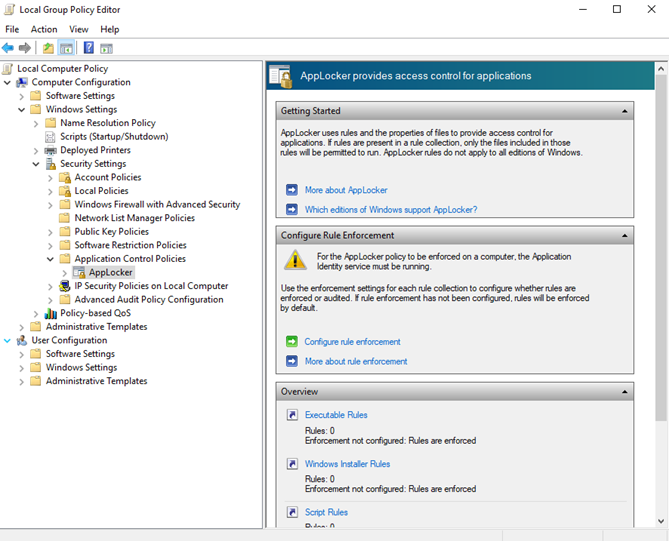This screenshot has width=669, height=541.
Task: Open Which editions of Windows support AppLocker link
Action: [391, 210]
